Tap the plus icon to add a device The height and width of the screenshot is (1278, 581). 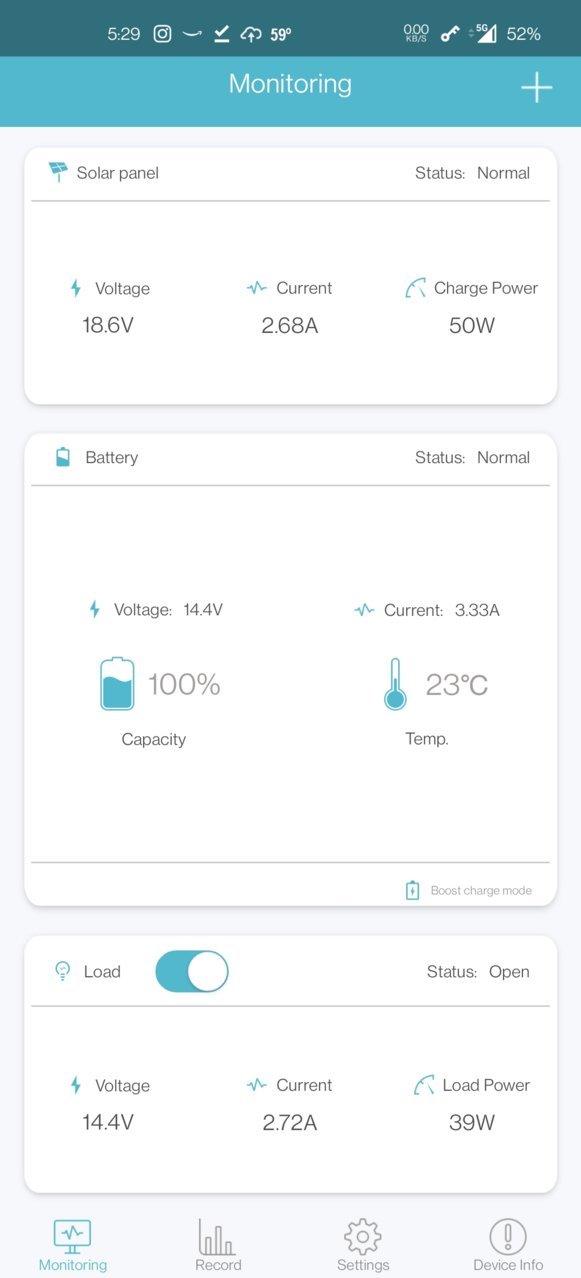[536, 87]
